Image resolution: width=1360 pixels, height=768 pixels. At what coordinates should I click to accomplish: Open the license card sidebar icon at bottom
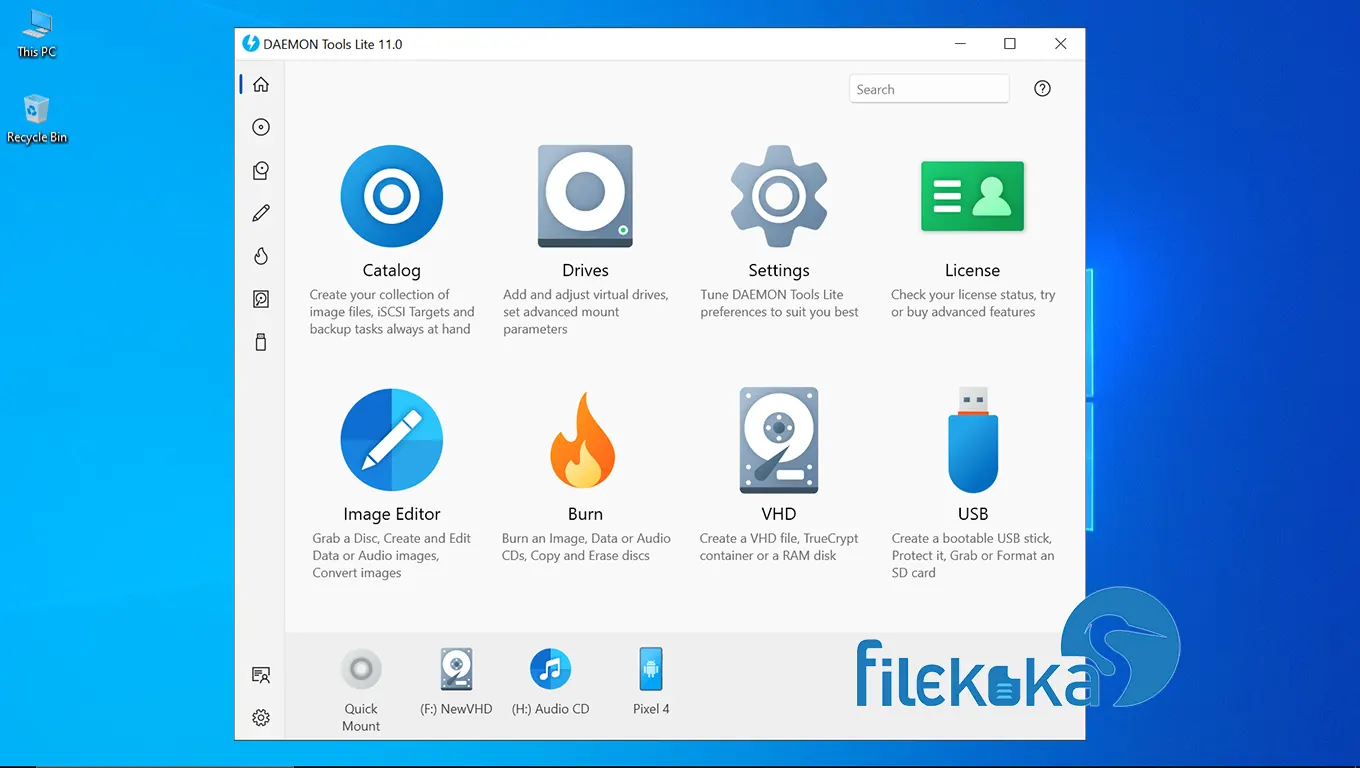coord(261,675)
